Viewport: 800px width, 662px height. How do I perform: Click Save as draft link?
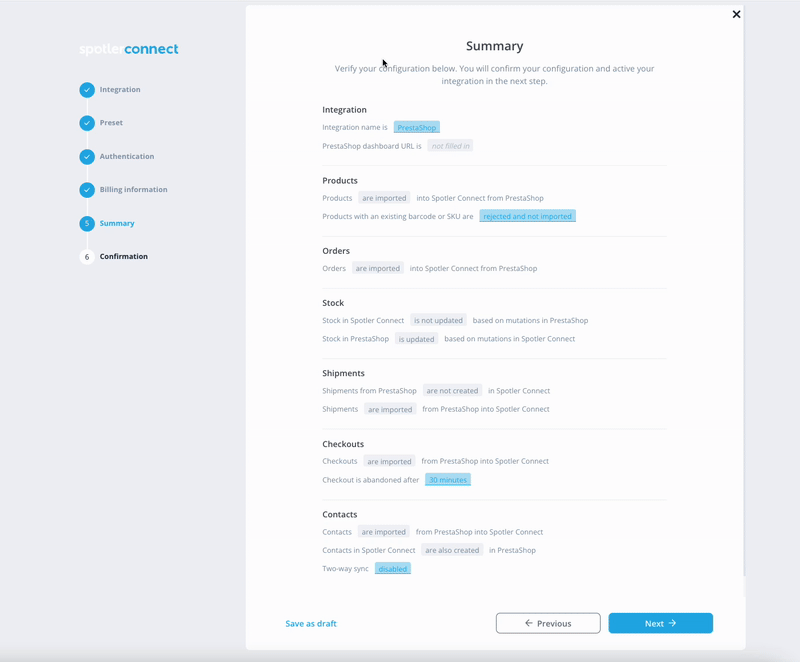pyautogui.click(x=311, y=623)
